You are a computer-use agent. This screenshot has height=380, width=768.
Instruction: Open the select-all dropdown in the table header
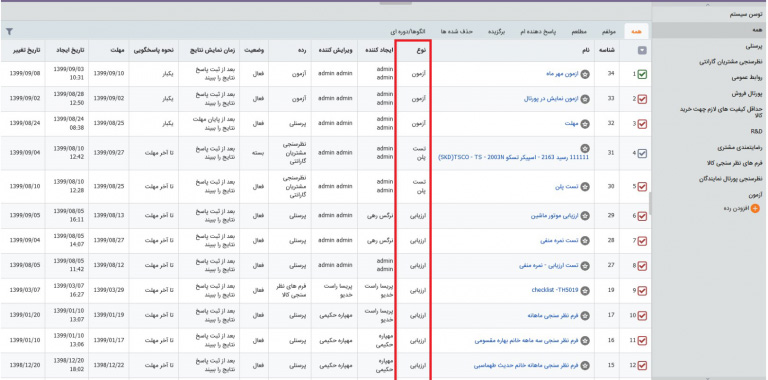pos(642,50)
